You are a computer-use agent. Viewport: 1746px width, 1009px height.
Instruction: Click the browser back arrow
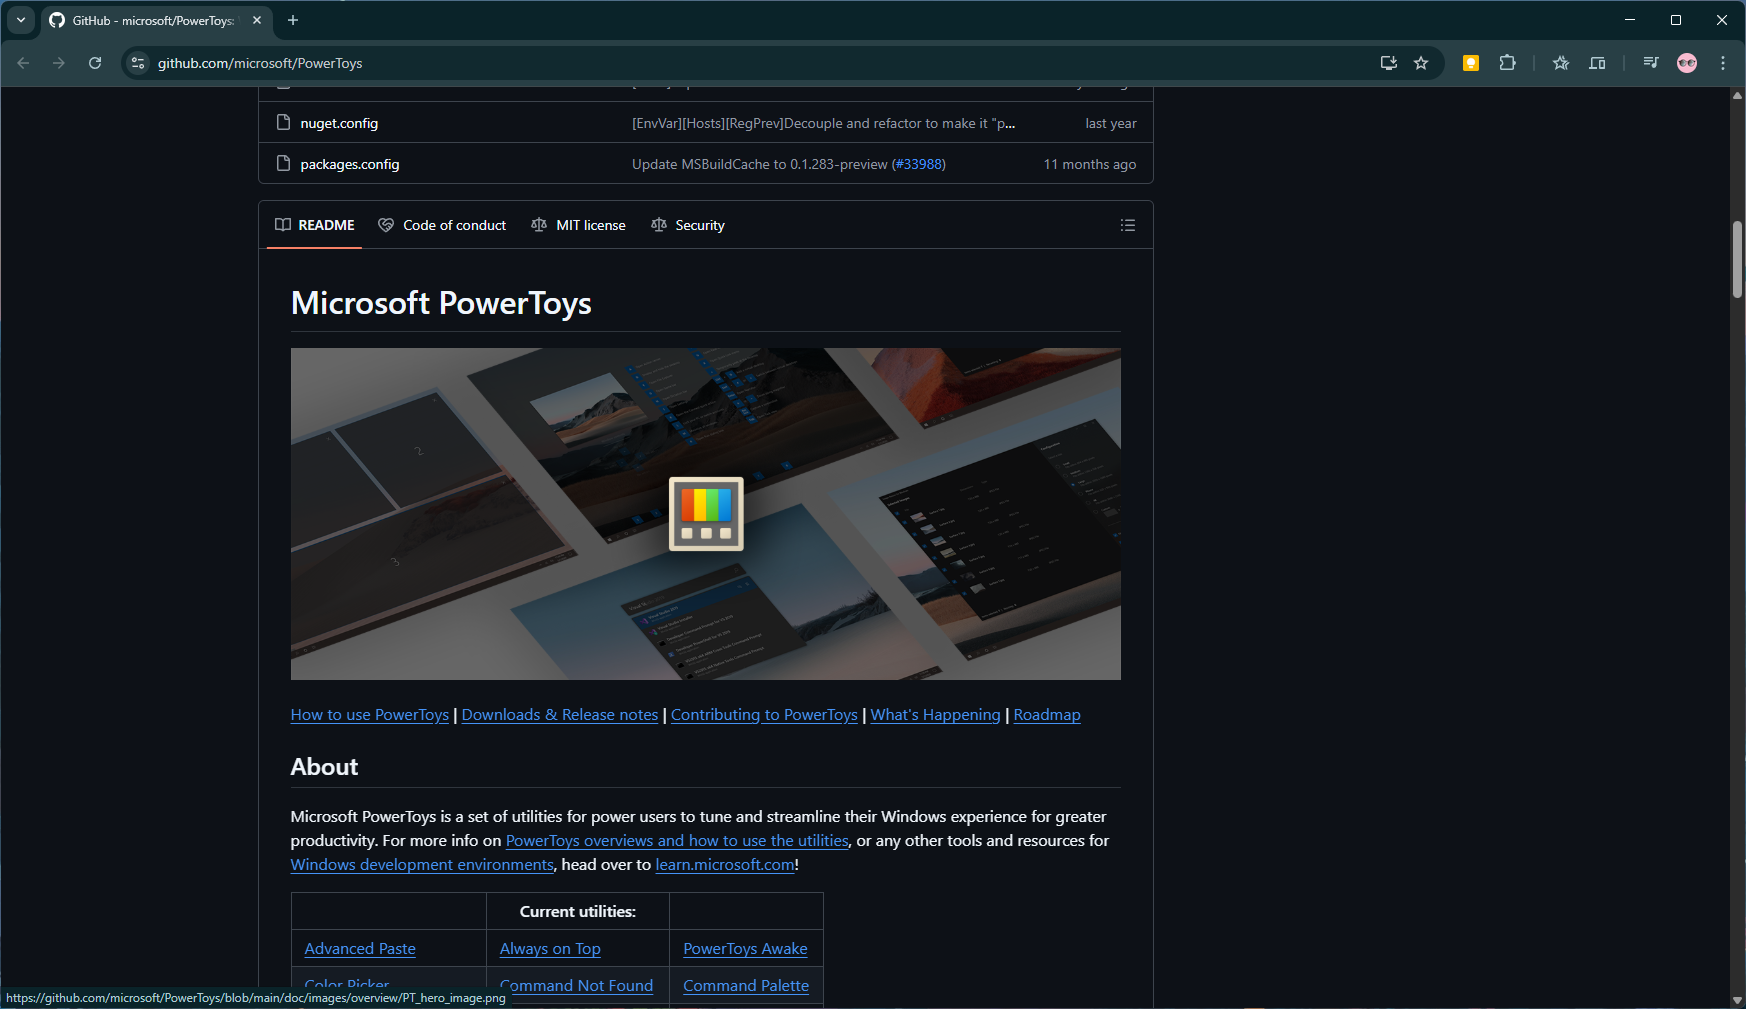[x=23, y=63]
